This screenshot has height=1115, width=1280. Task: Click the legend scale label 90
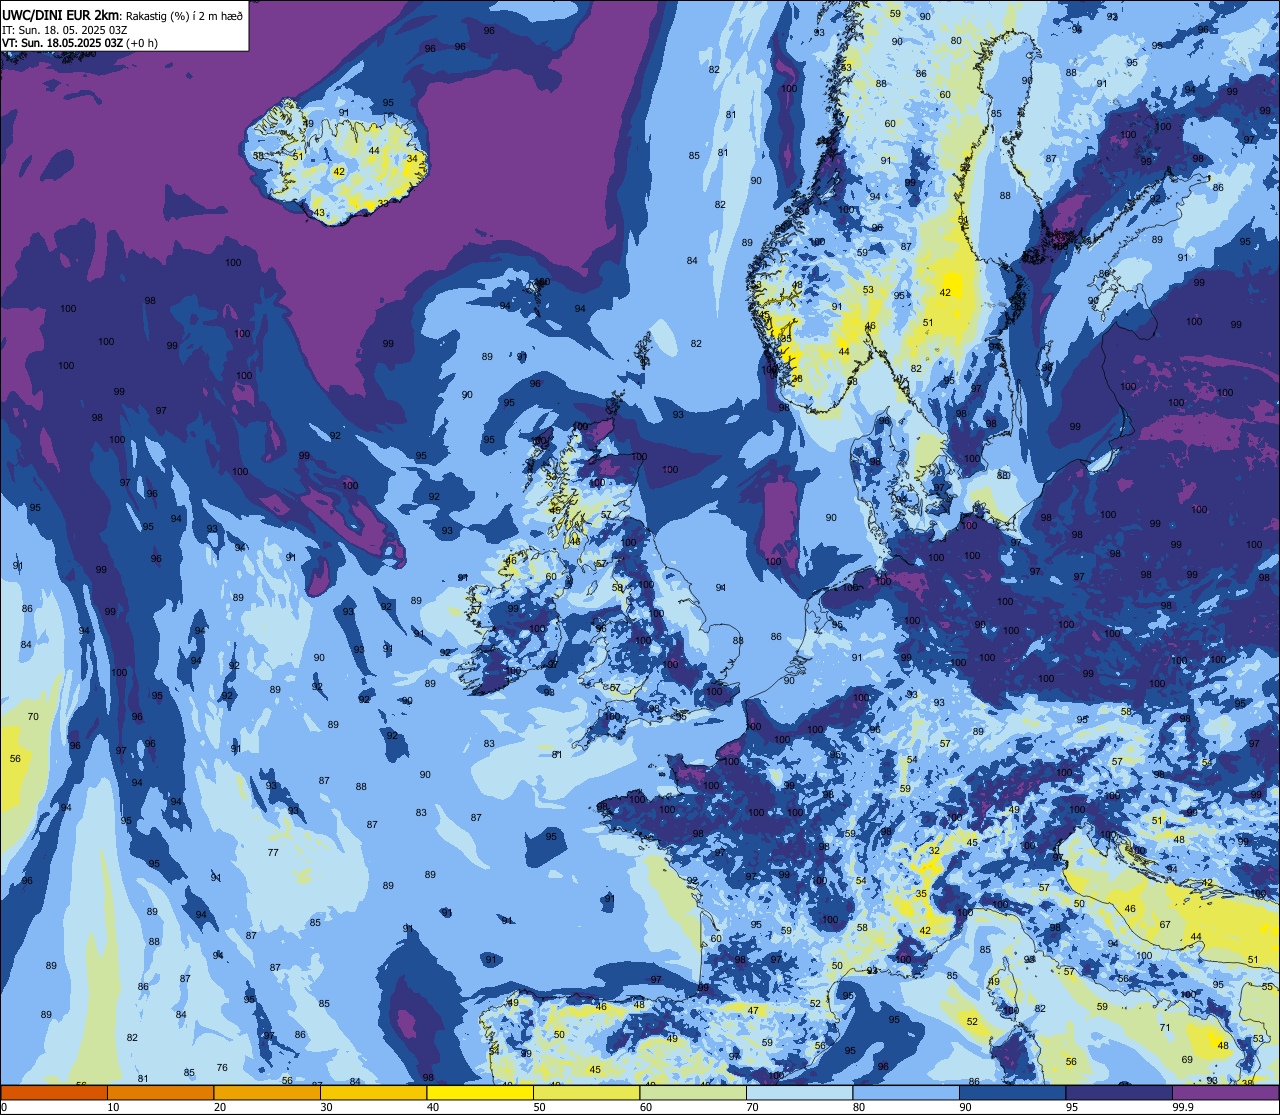coord(965,1107)
